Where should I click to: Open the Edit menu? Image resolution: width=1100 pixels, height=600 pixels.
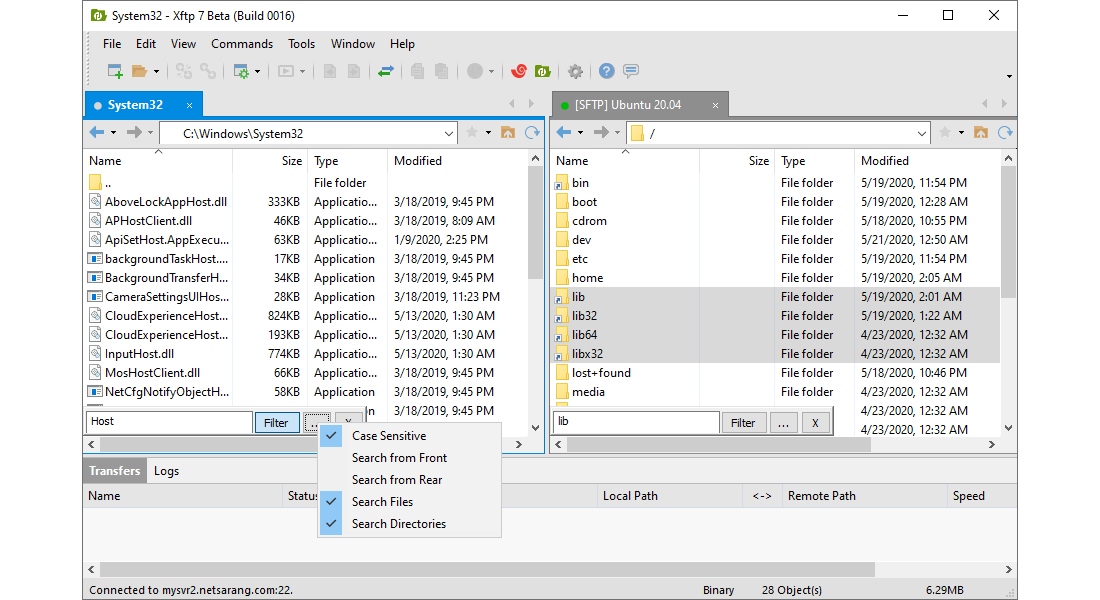(x=146, y=44)
